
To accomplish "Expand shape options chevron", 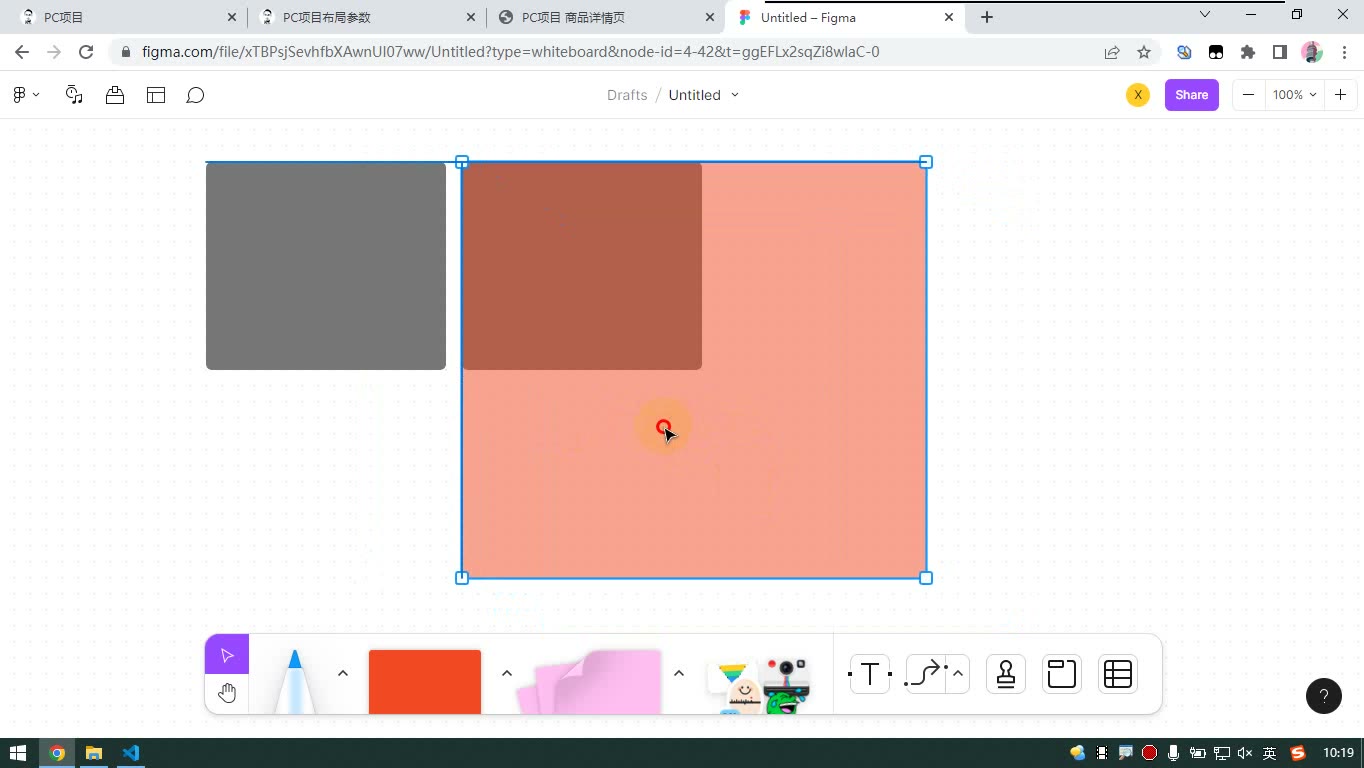I will pyautogui.click(x=507, y=673).
